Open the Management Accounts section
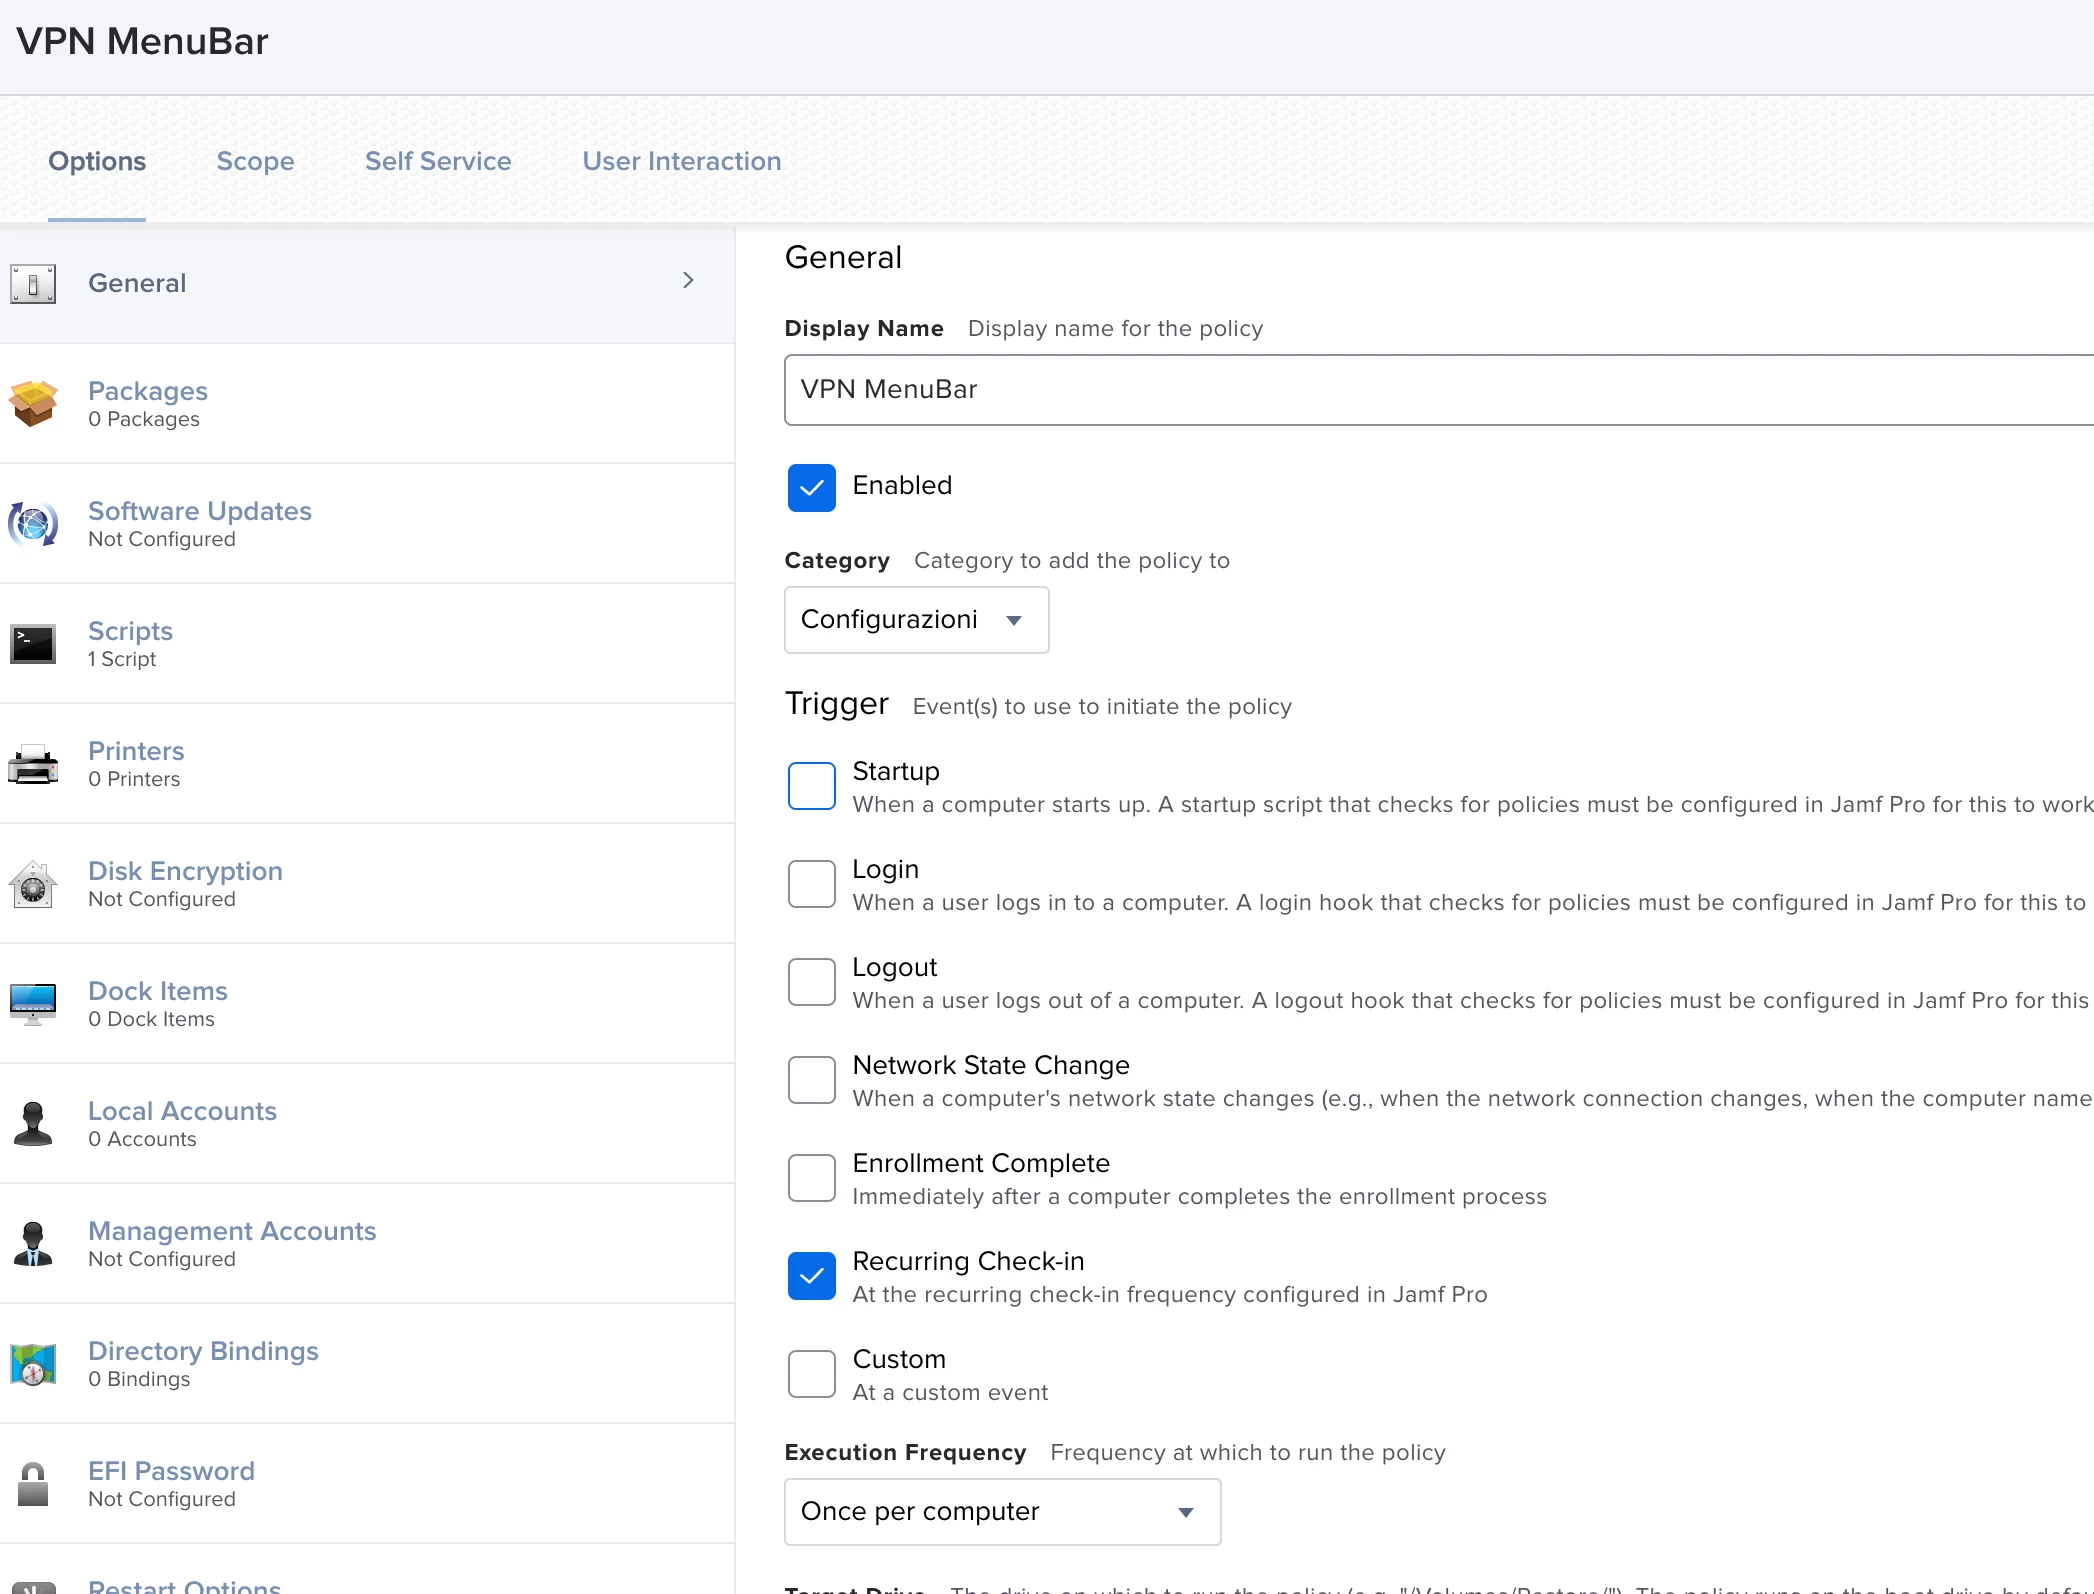Viewport: 2094px width, 1594px height. click(232, 1231)
